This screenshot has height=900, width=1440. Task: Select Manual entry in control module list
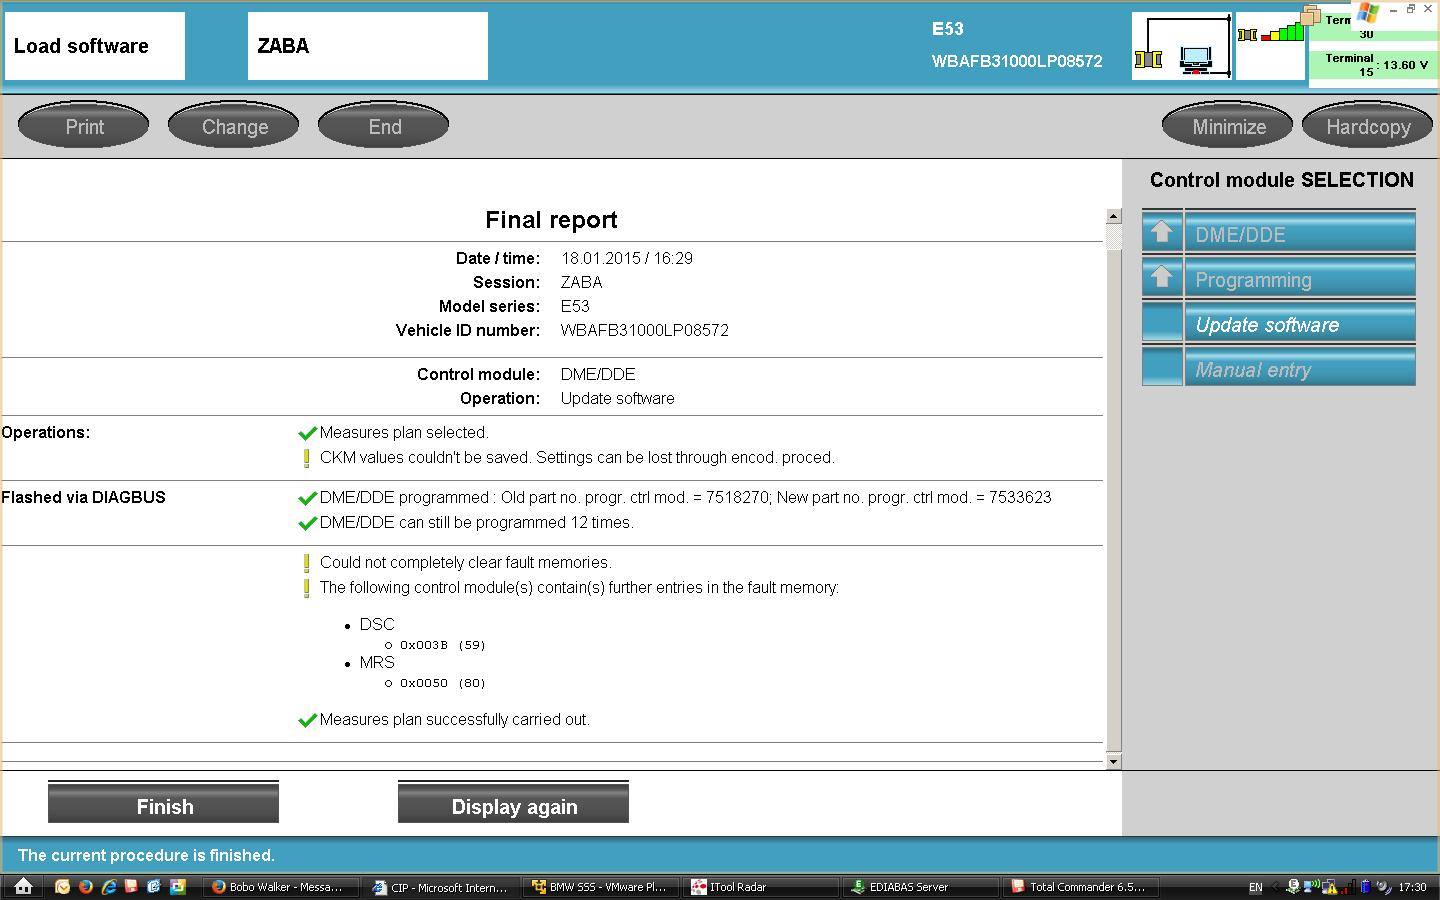click(x=1253, y=370)
